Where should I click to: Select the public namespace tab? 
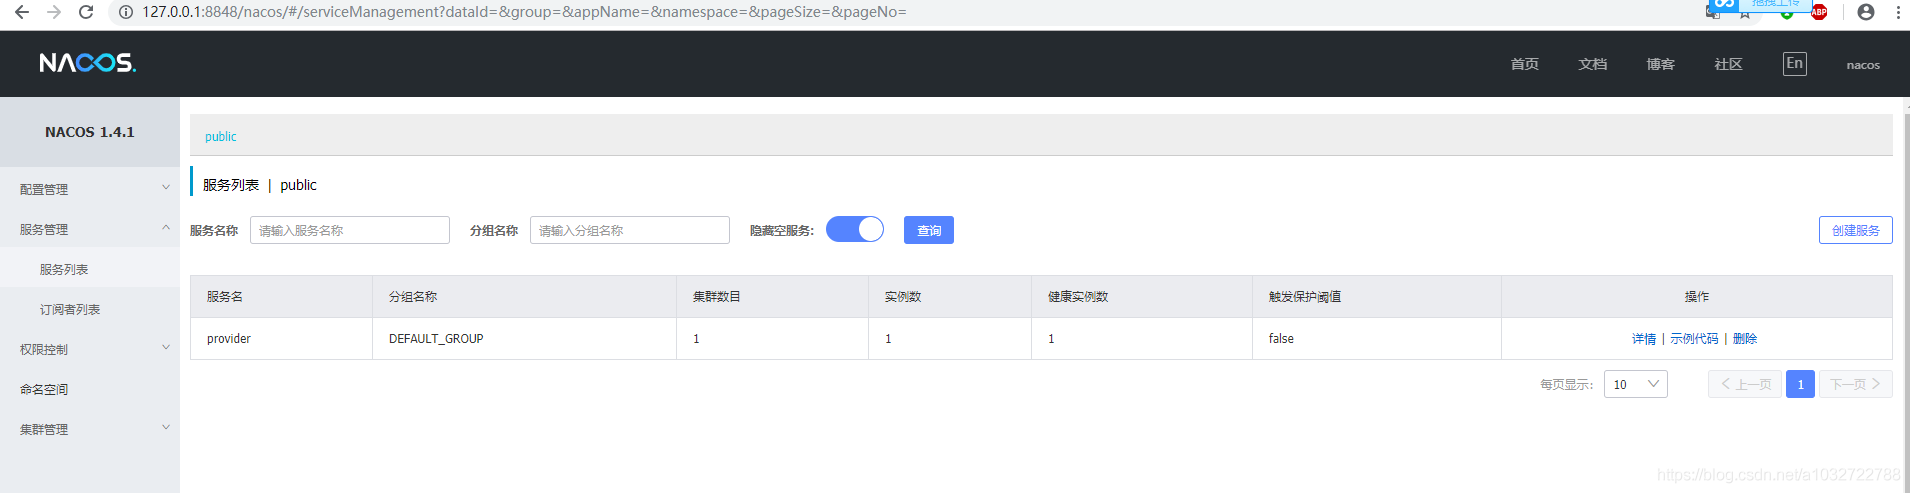point(221,136)
